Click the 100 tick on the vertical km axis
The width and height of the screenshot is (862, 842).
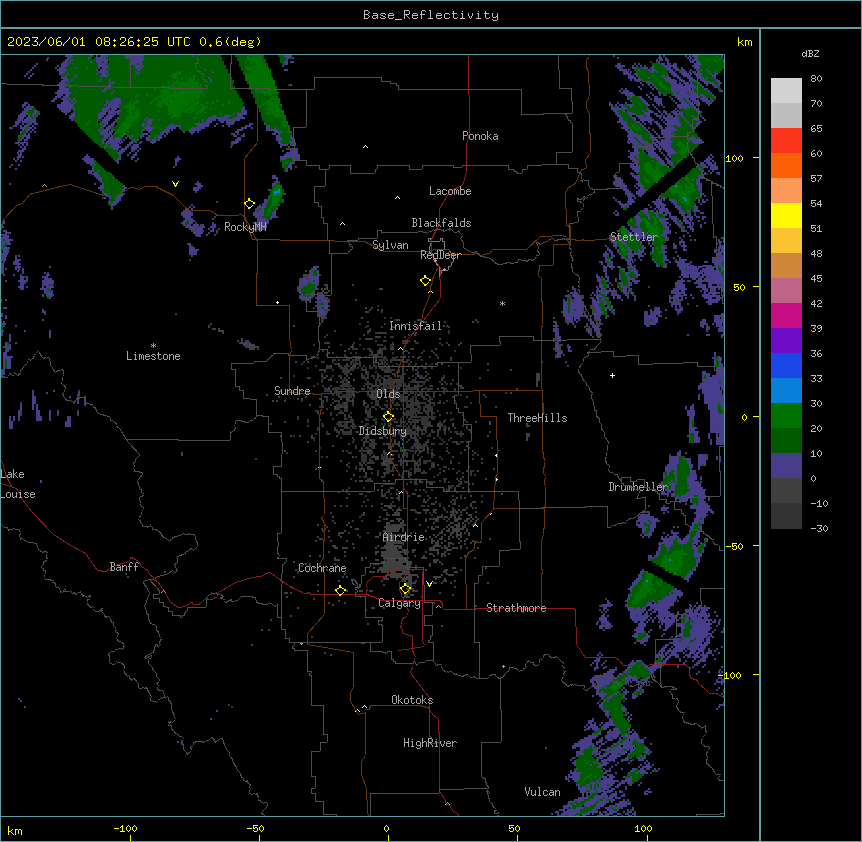click(734, 159)
